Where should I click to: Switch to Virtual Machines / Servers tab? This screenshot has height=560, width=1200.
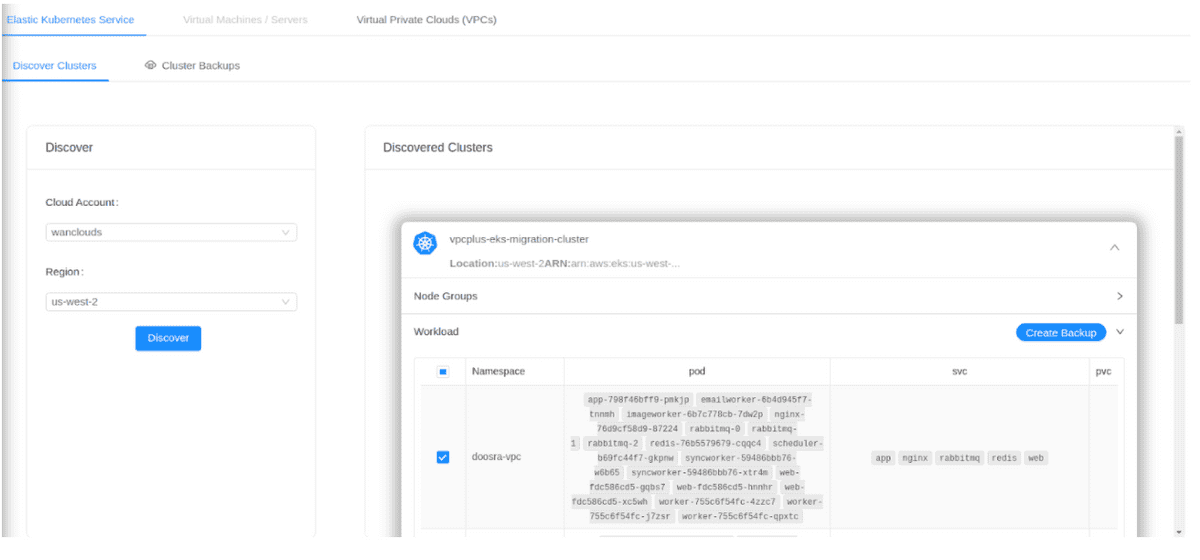[x=245, y=20]
